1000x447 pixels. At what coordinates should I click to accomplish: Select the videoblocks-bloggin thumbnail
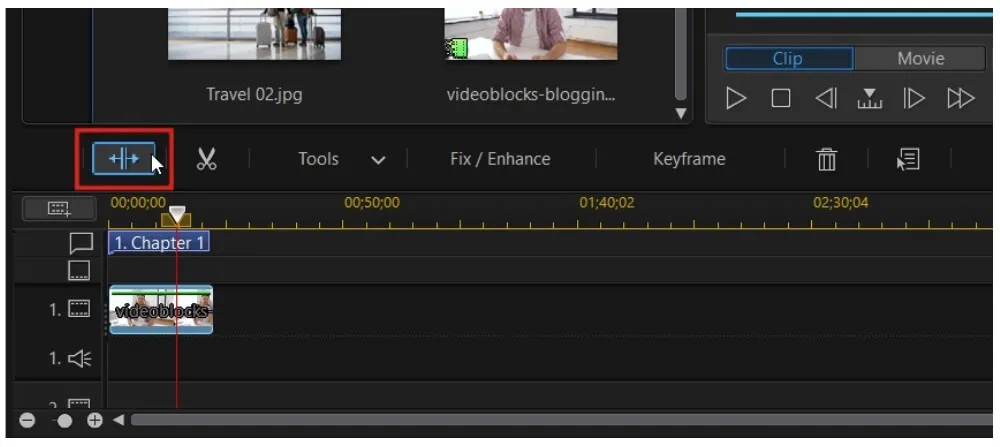point(531,34)
